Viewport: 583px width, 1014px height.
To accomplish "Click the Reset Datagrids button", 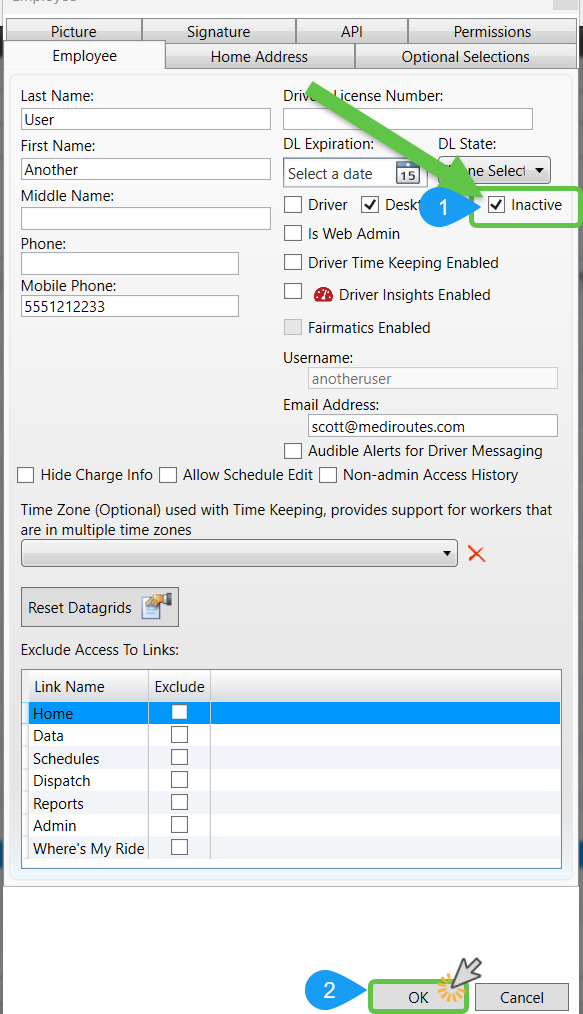I will click(100, 607).
